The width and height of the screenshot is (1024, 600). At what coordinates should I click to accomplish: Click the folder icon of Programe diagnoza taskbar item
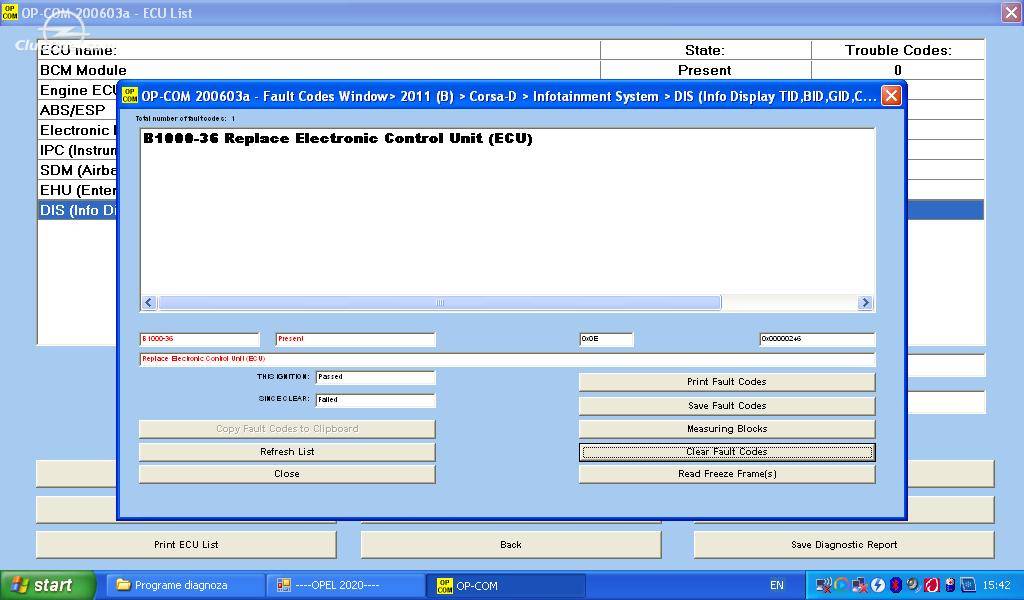pyautogui.click(x=123, y=585)
